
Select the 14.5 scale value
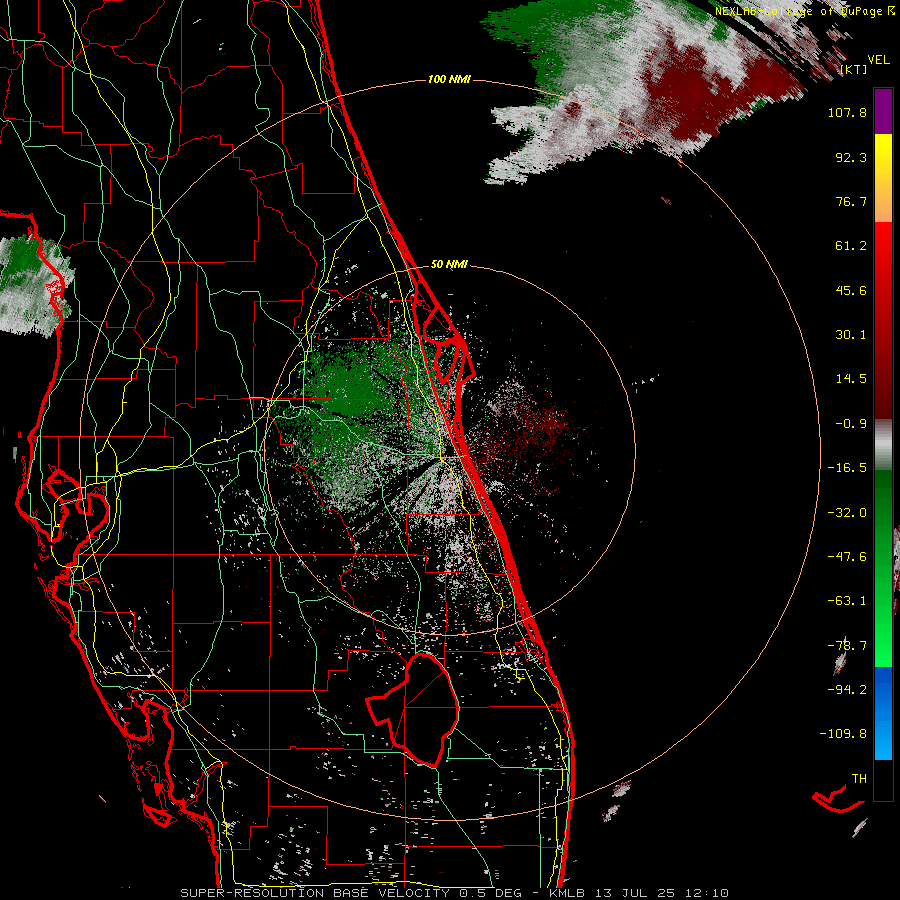click(x=851, y=379)
